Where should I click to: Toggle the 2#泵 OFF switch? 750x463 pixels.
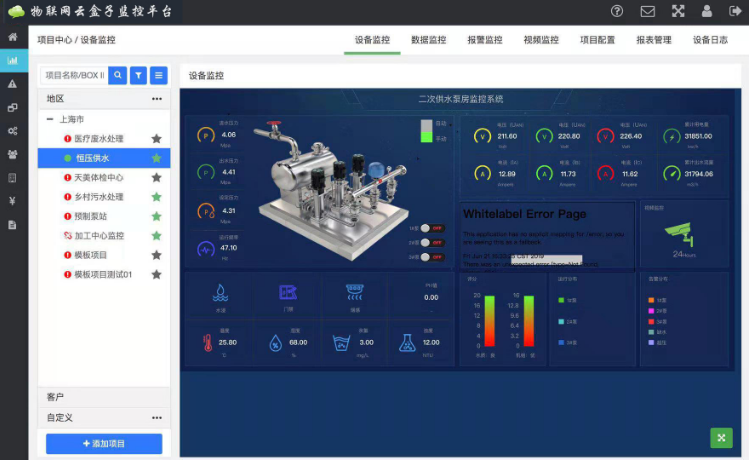pos(432,243)
